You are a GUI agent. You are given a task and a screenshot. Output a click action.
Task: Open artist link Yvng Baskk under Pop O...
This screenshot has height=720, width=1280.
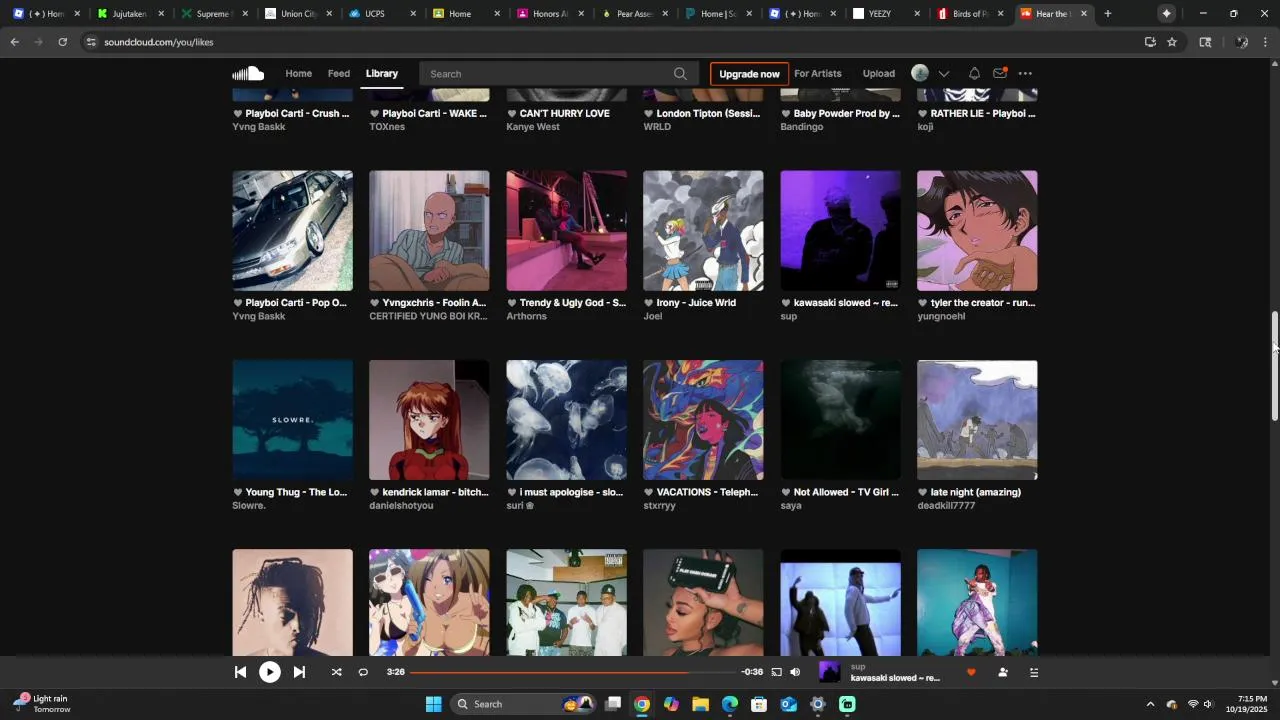pos(259,317)
